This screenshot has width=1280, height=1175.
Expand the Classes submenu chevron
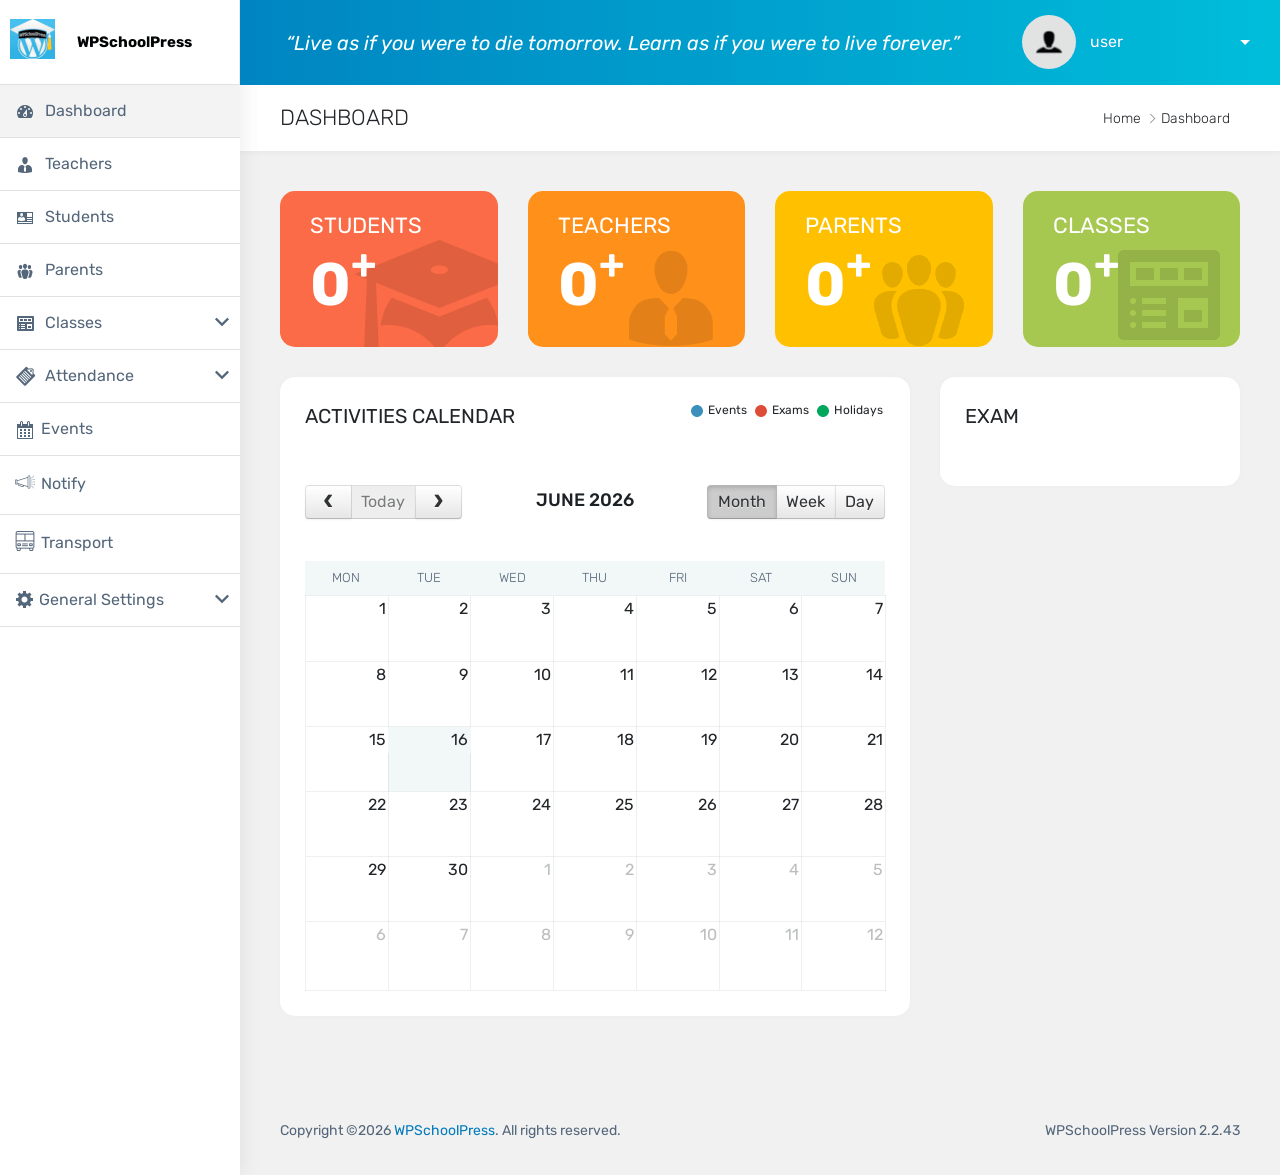[222, 322]
